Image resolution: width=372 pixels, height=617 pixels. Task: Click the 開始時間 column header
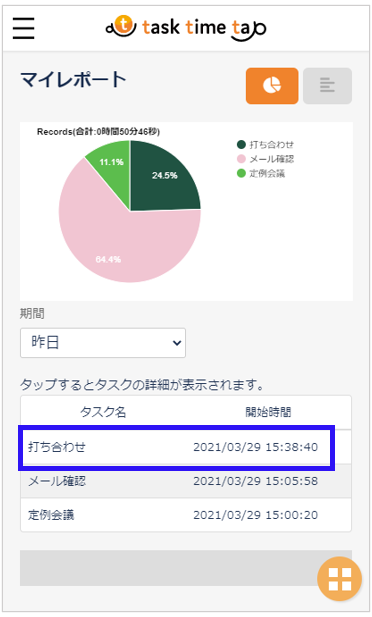pyautogui.click(x=268, y=412)
